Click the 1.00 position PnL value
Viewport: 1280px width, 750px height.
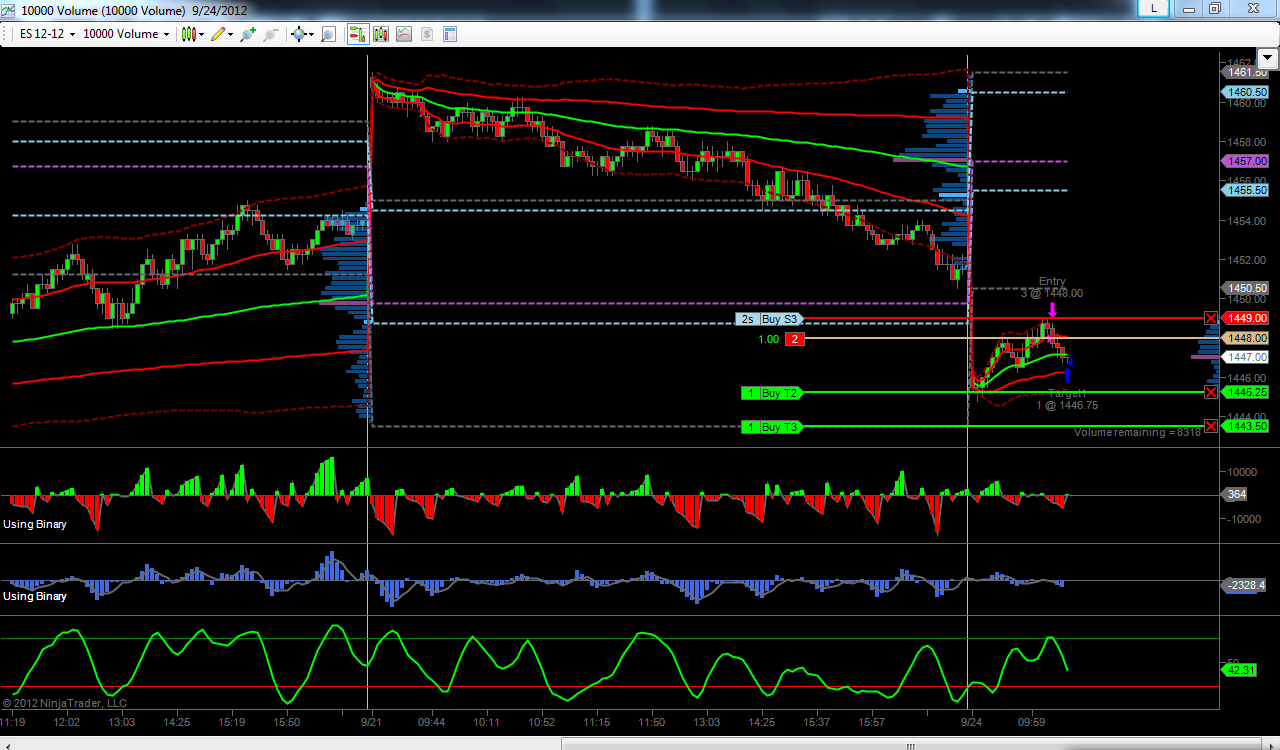[x=767, y=340]
